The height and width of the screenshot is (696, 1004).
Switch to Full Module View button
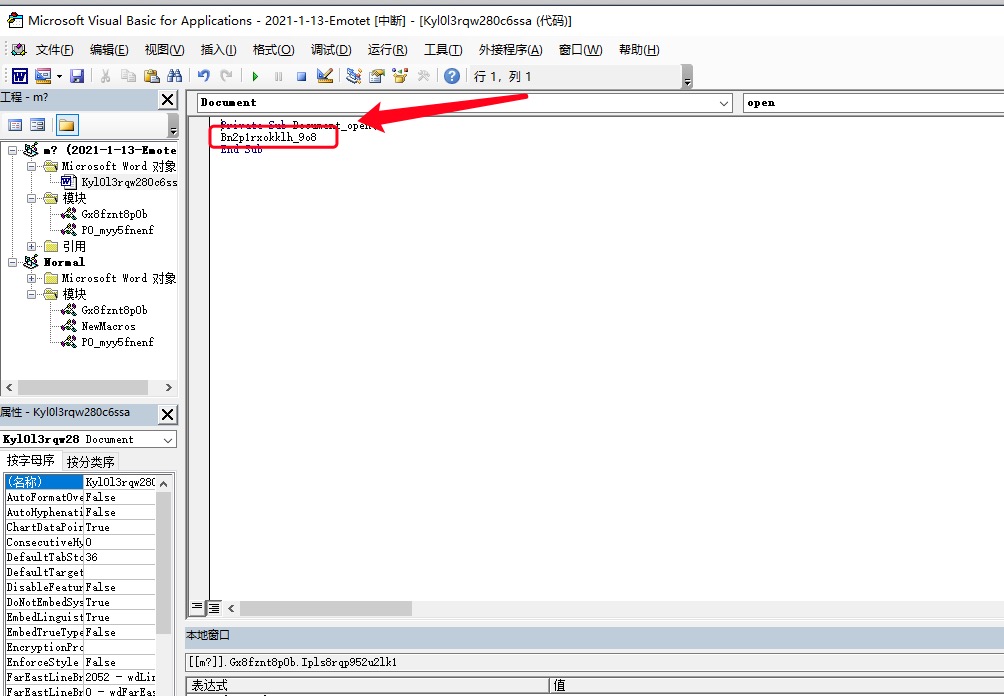coord(214,607)
